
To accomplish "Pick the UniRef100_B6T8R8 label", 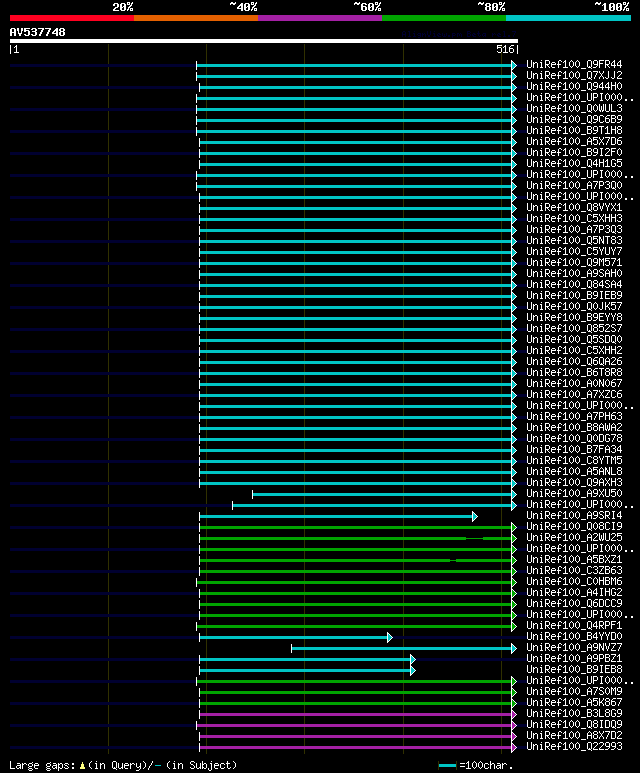I will pyautogui.click(x=574, y=372).
